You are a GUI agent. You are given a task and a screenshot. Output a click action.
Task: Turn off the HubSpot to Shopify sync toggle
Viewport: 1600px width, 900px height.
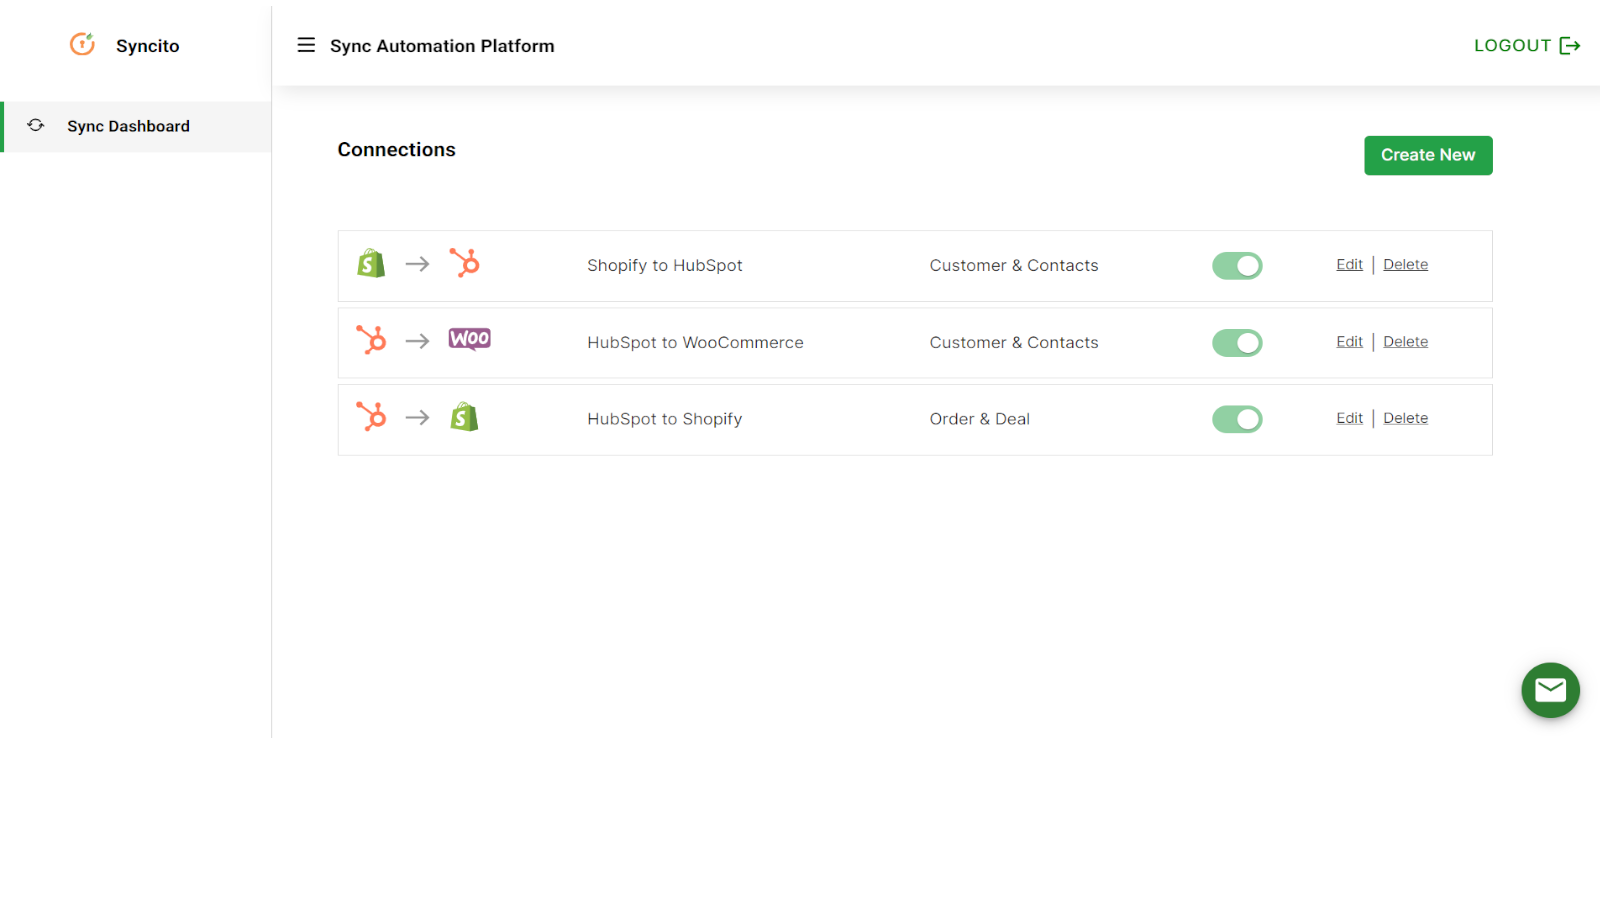[1237, 419]
